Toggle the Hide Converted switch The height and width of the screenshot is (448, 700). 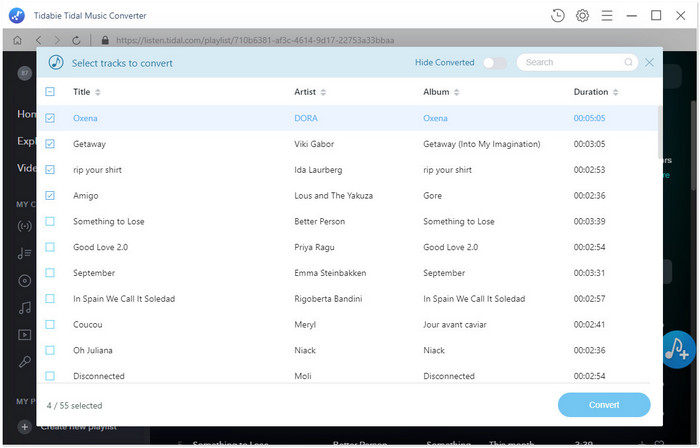pyautogui.click(x=495, y=63)
